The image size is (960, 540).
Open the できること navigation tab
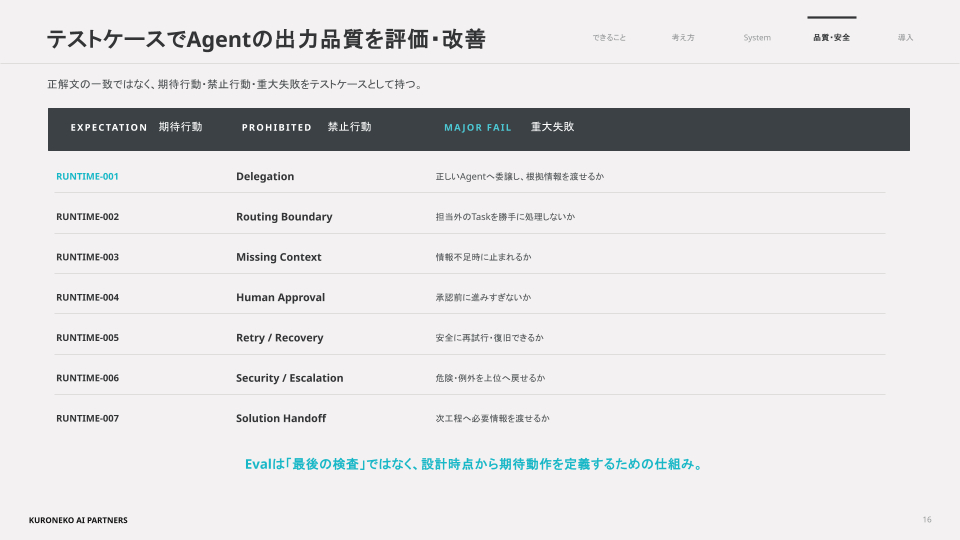[x=609, y=37]
